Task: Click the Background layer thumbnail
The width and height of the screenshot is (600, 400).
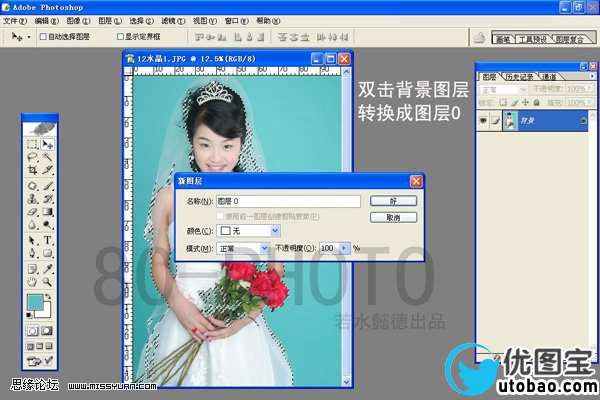Action: [x=510, y=121]
